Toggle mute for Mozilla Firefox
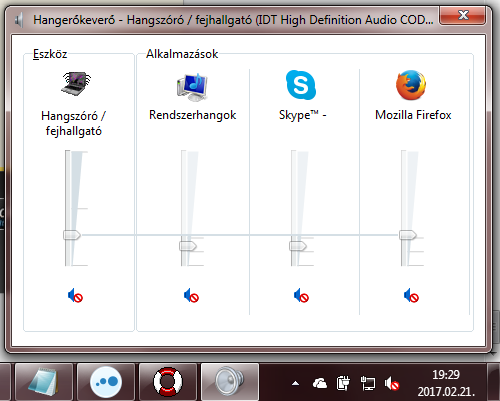 [x=411, y=296]
